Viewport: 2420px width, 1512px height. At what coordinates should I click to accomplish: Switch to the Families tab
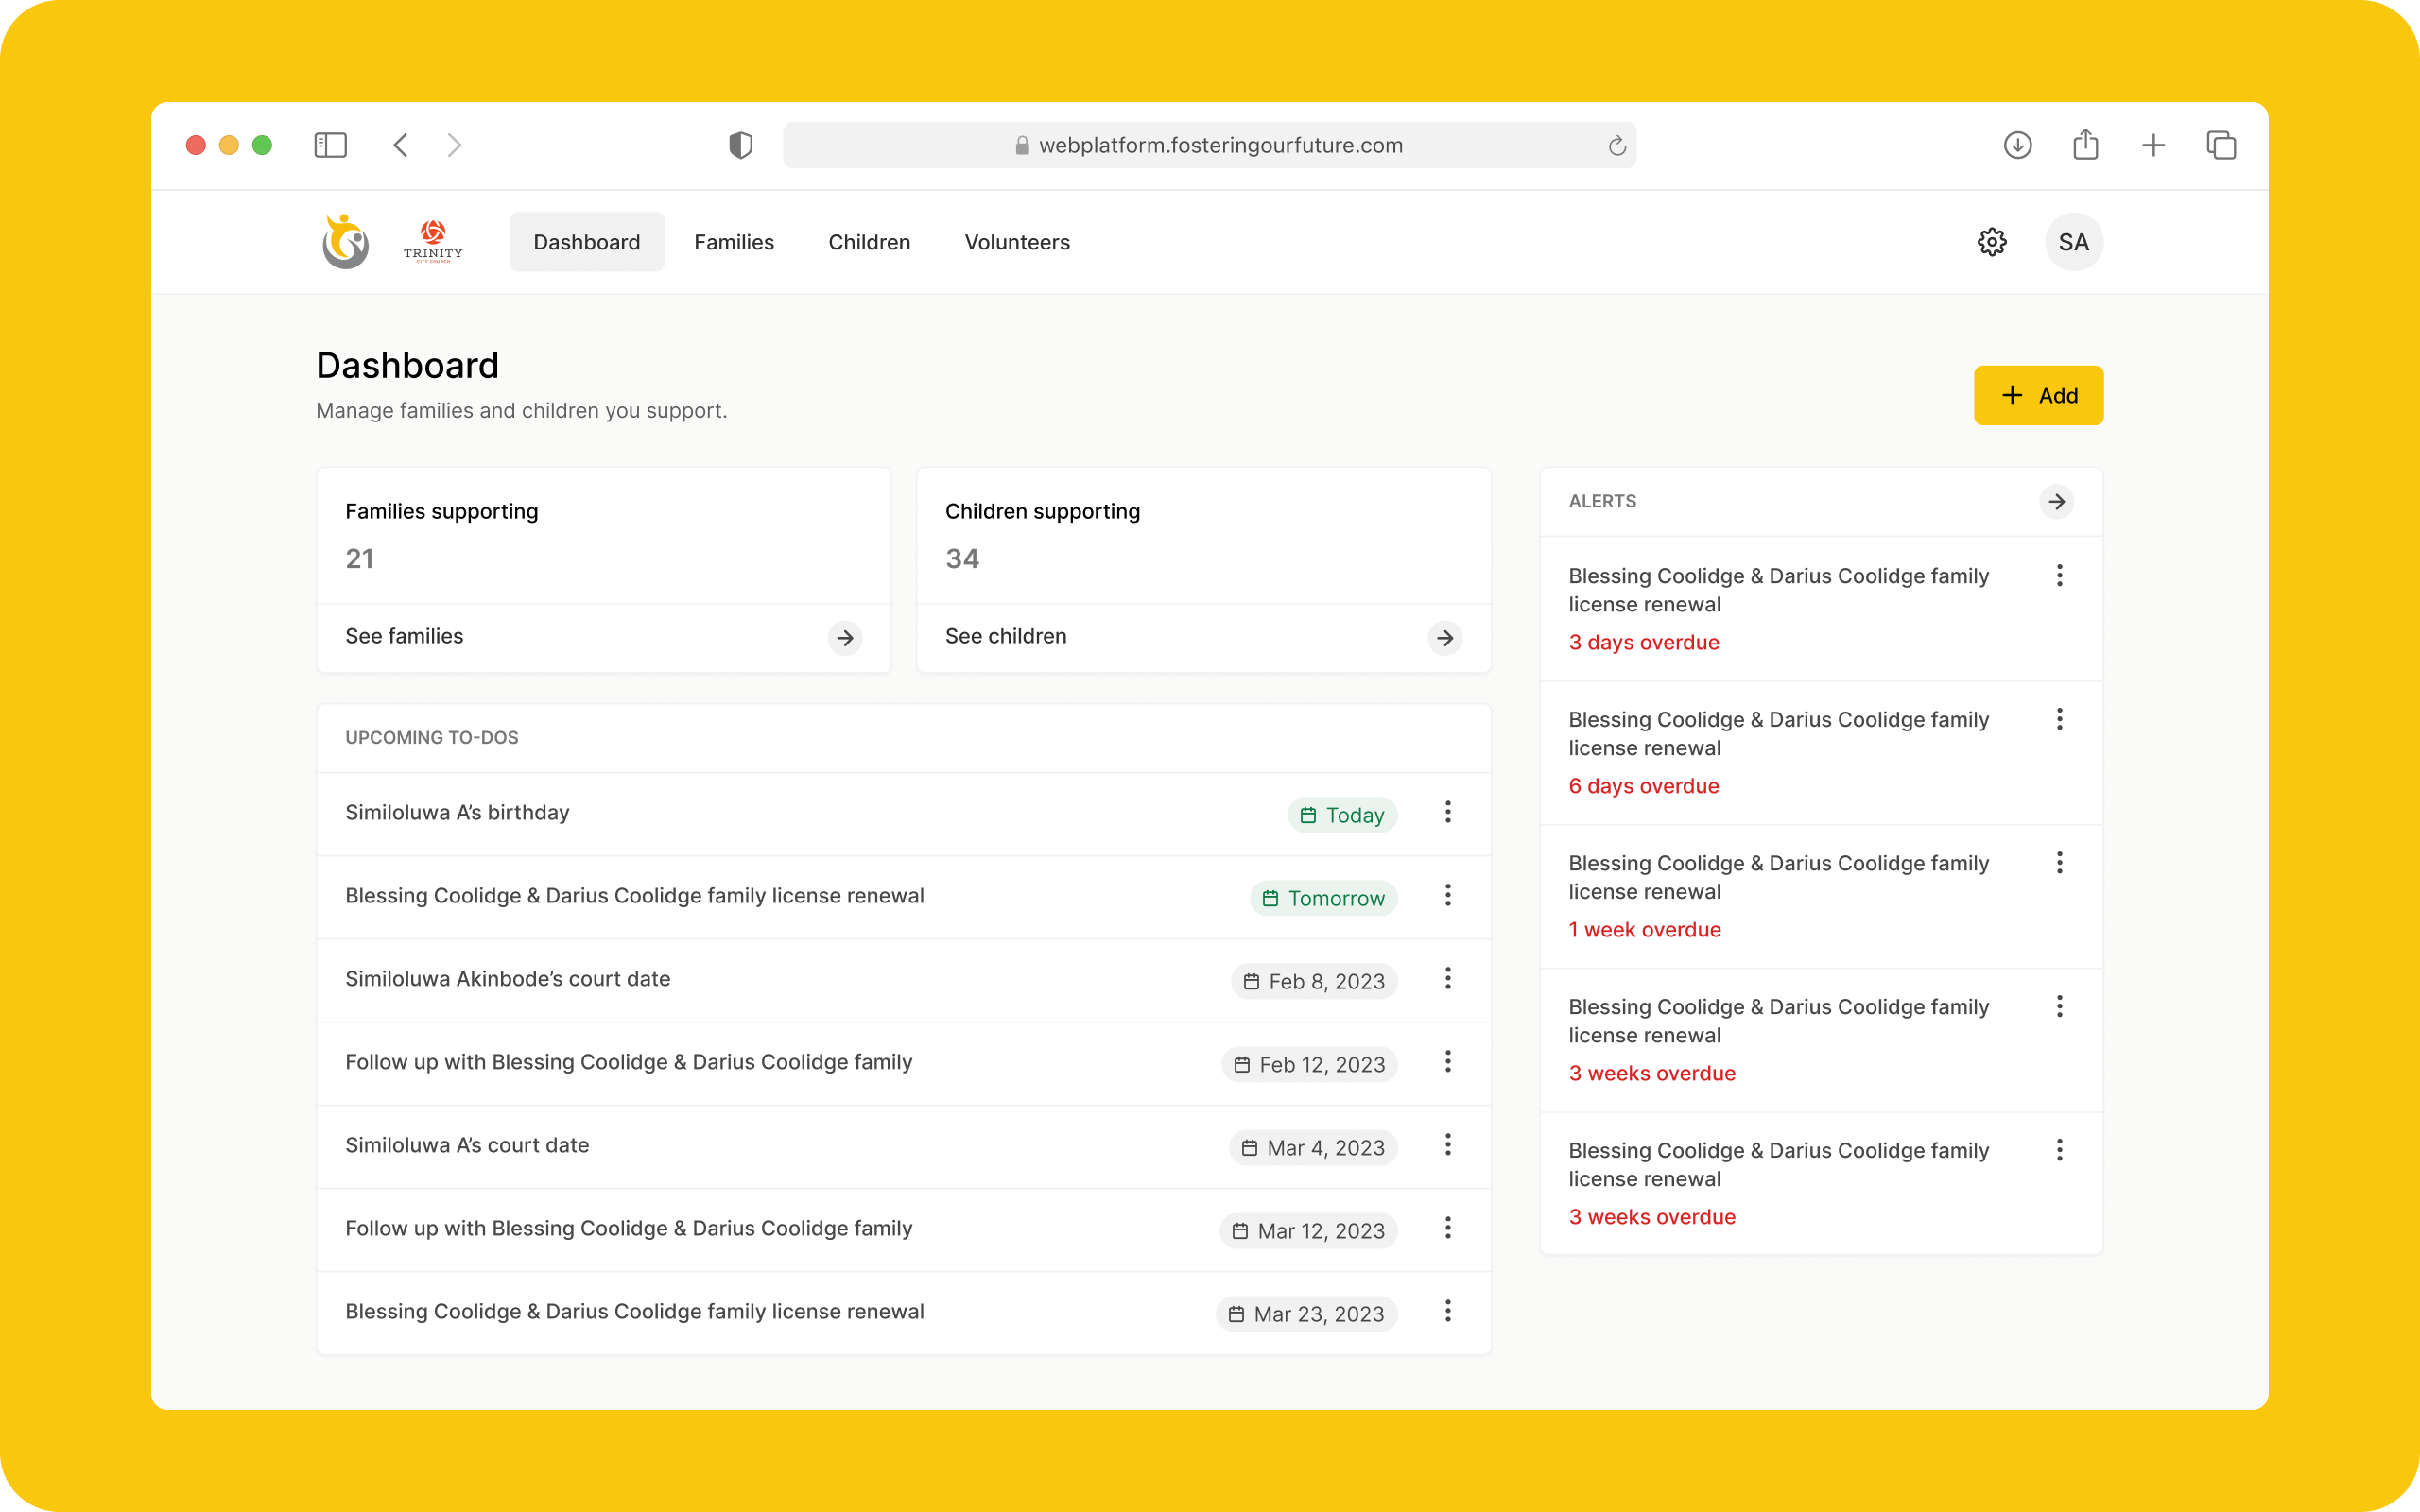[x=733, y=242]
